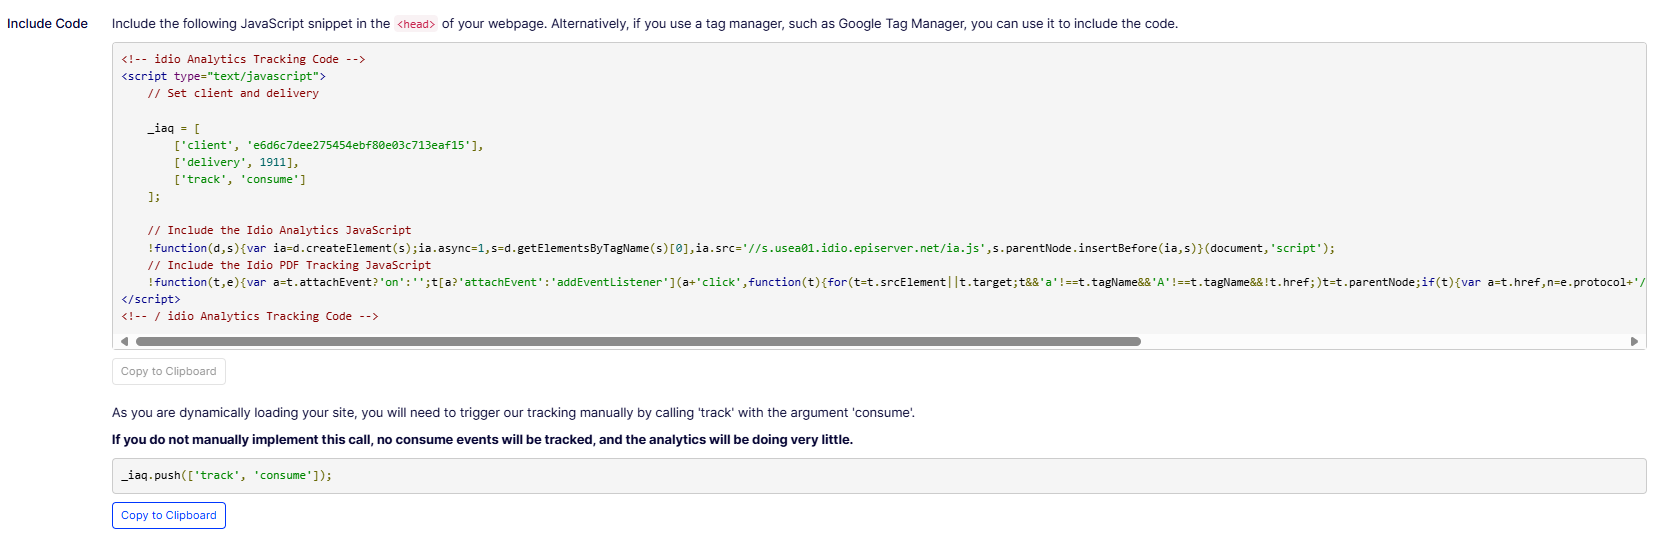Click the ['track', 'consume'] line in the snippet

click(240, 179)
